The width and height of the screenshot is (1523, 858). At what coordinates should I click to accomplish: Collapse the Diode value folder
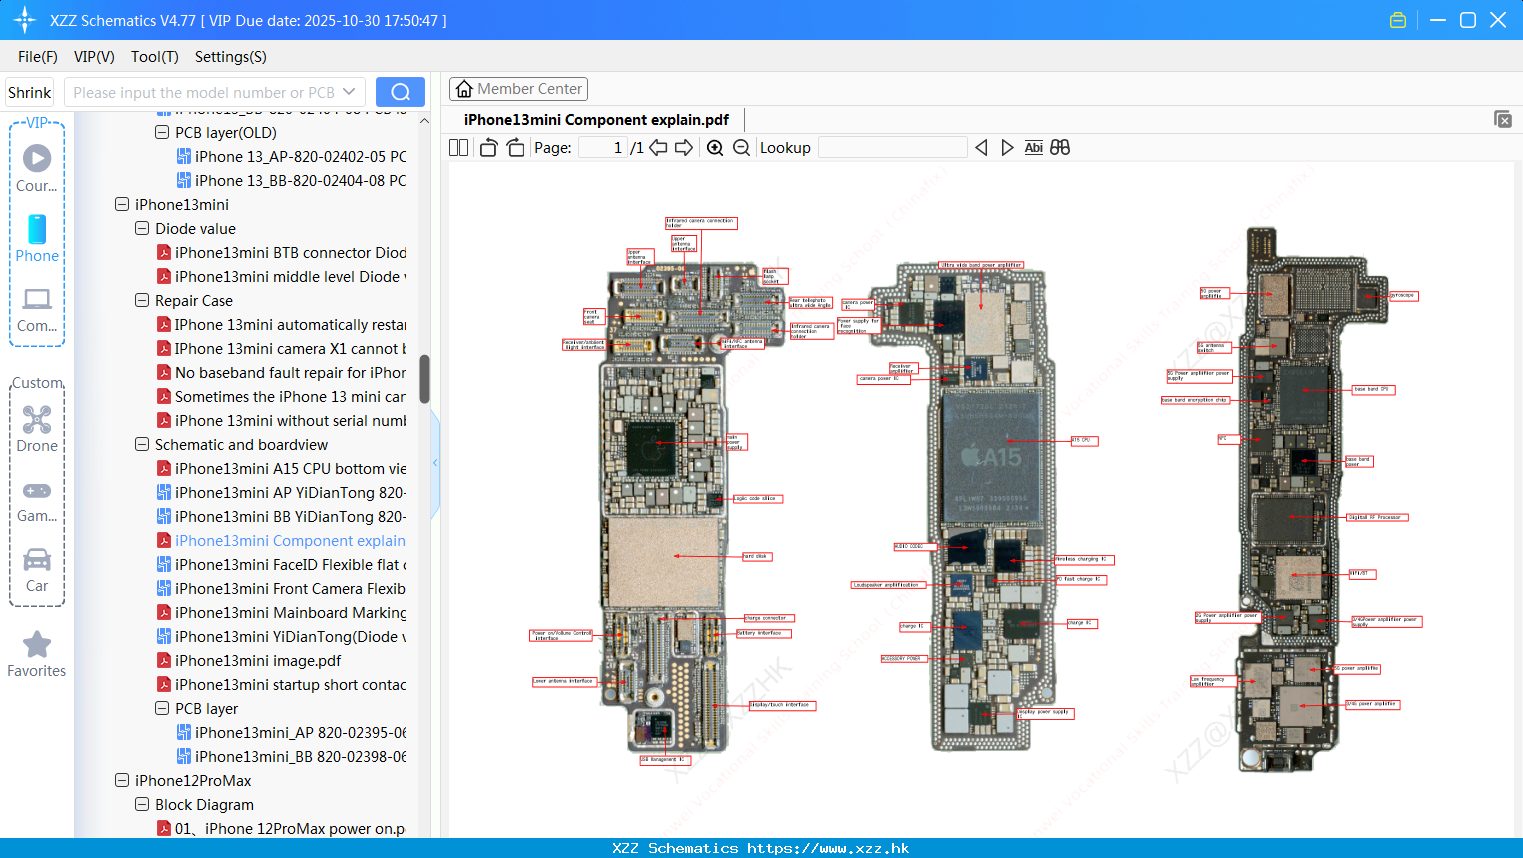click(x=142, y=228)
